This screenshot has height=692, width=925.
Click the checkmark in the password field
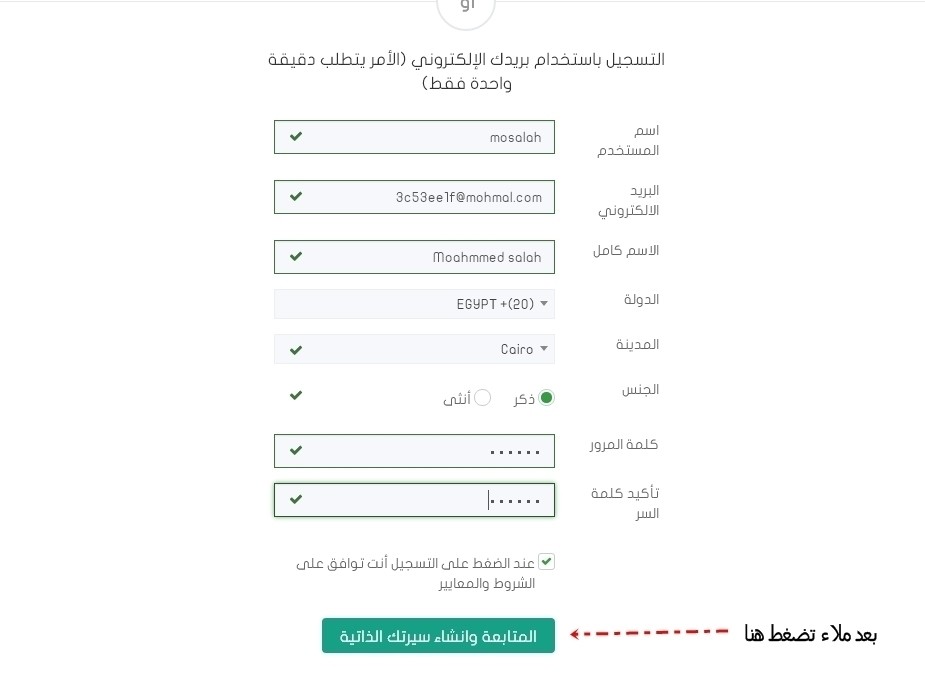tap(296, 451)
